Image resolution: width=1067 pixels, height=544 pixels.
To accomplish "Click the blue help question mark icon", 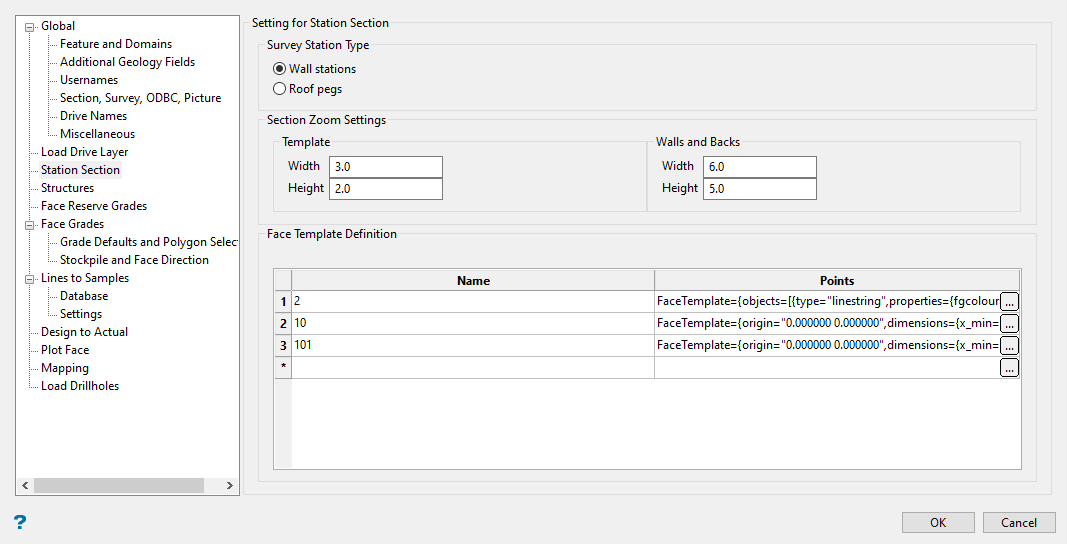I will click(20, 522).
